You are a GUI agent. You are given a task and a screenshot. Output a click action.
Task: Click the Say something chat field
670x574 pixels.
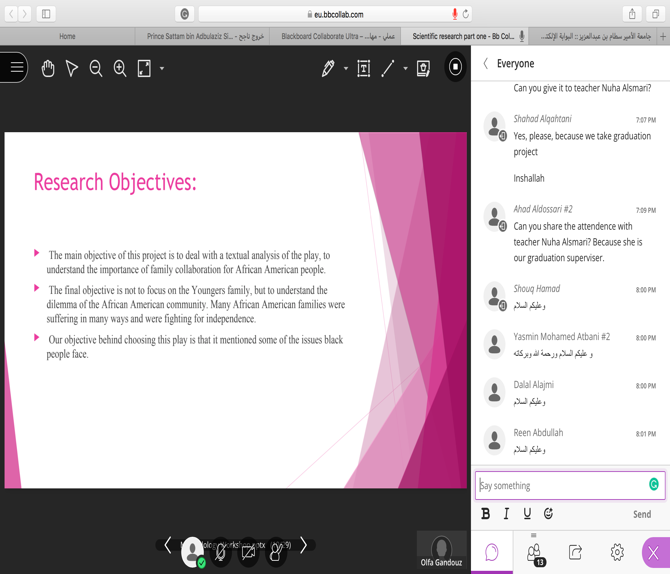pyautogui.click(x=560, y=485)
